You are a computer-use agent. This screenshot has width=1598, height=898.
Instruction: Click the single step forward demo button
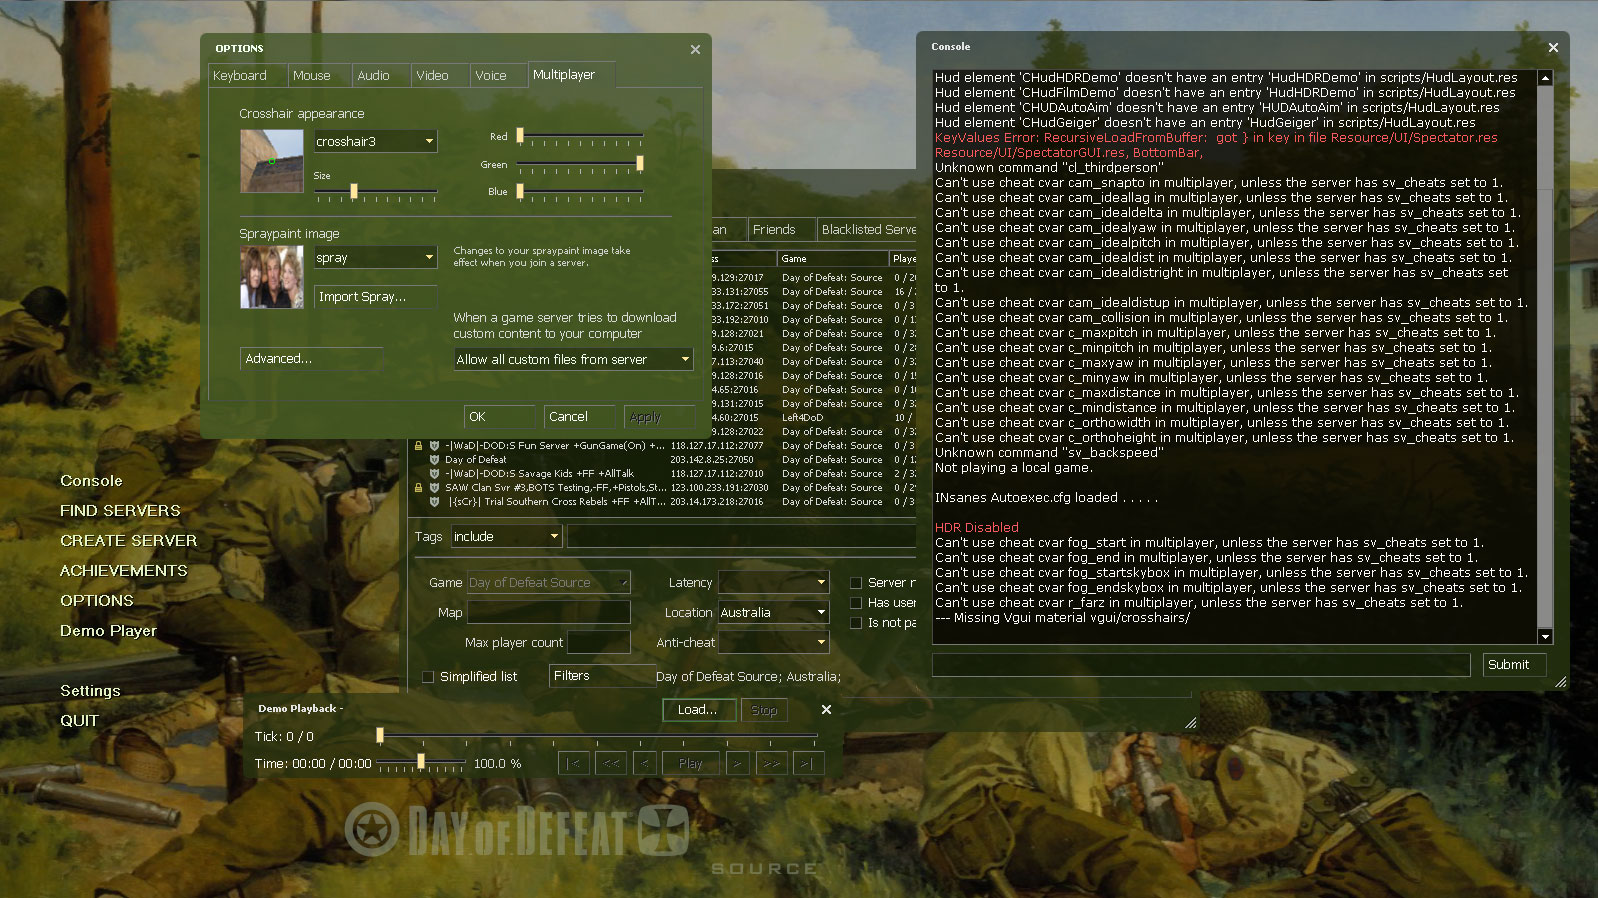(737, 763)
